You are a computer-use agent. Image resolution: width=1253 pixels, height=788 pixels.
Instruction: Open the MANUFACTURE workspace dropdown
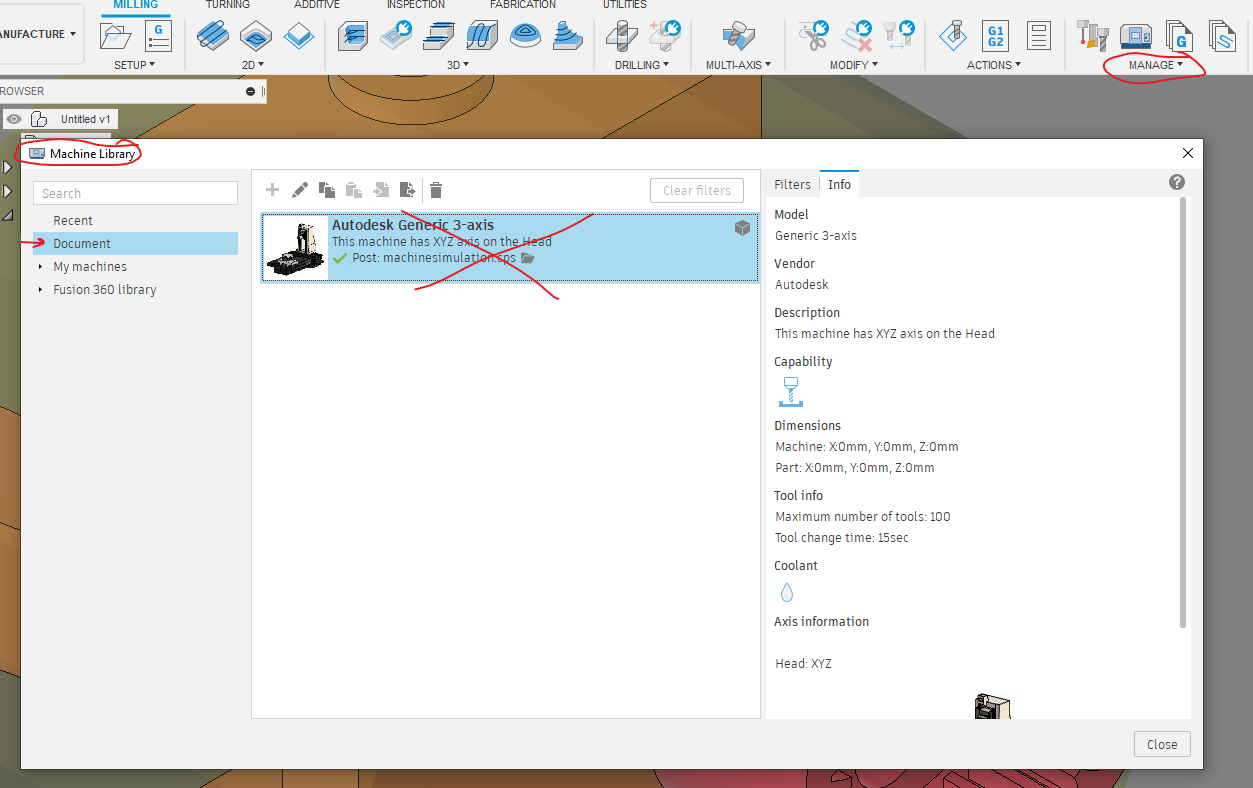pos(38,34)
